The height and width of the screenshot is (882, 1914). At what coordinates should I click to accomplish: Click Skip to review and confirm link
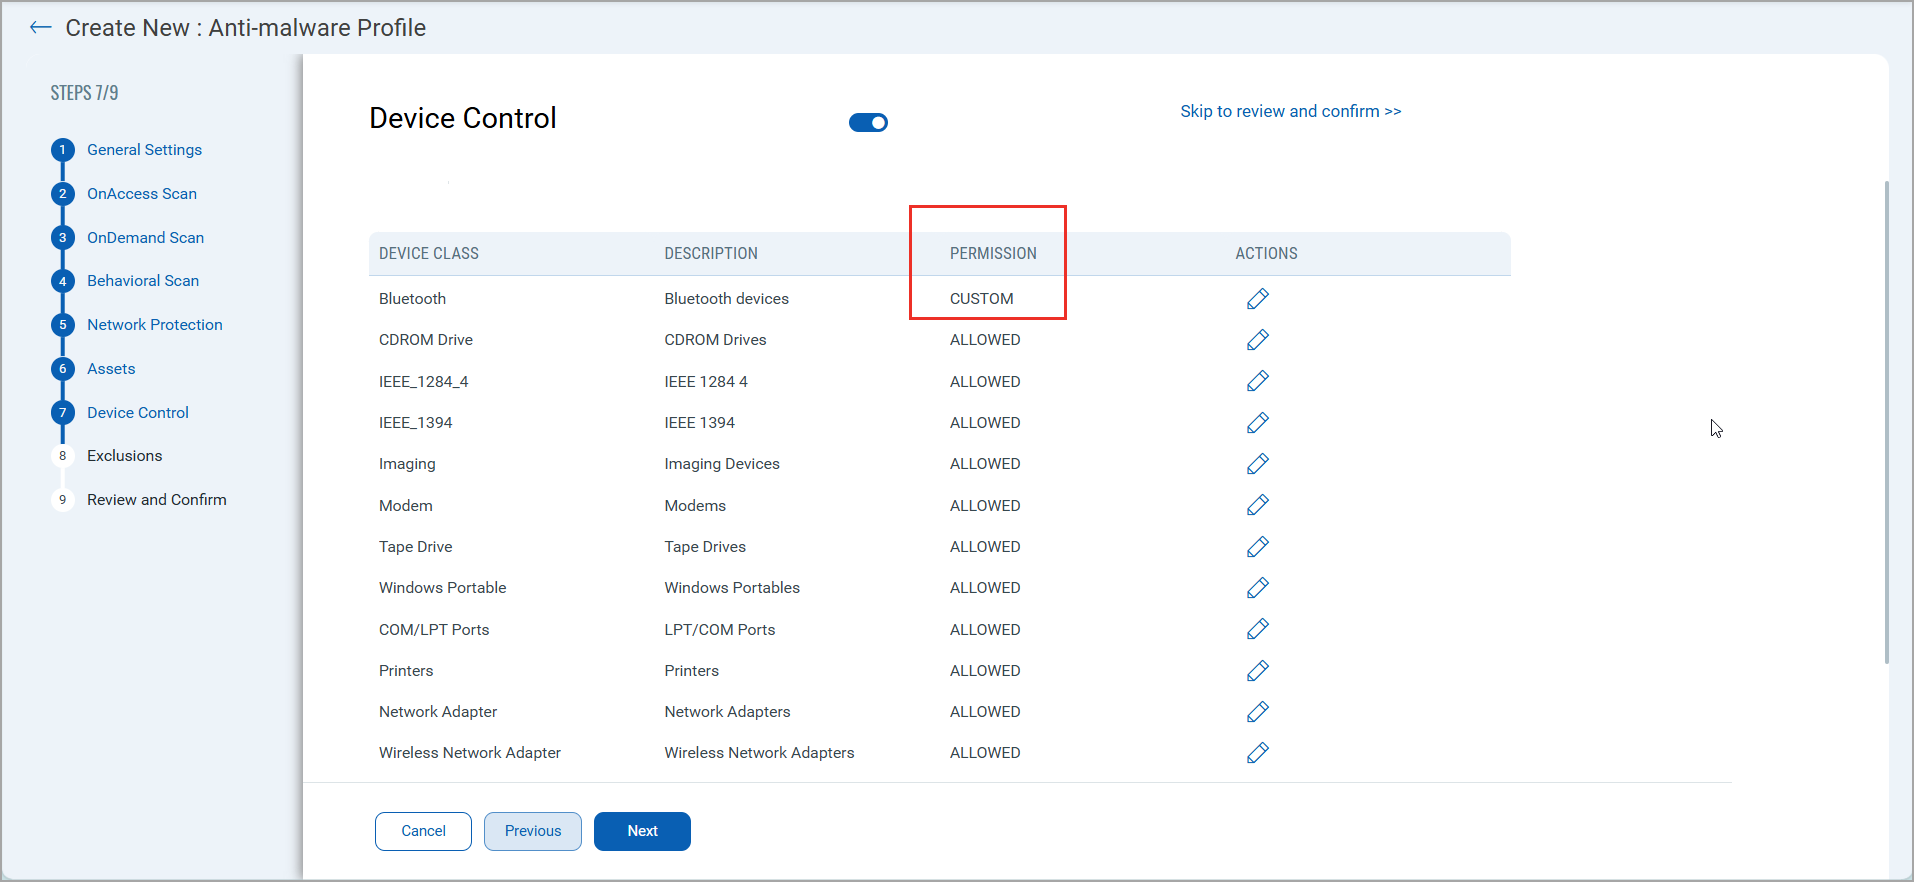[1290, 111]
